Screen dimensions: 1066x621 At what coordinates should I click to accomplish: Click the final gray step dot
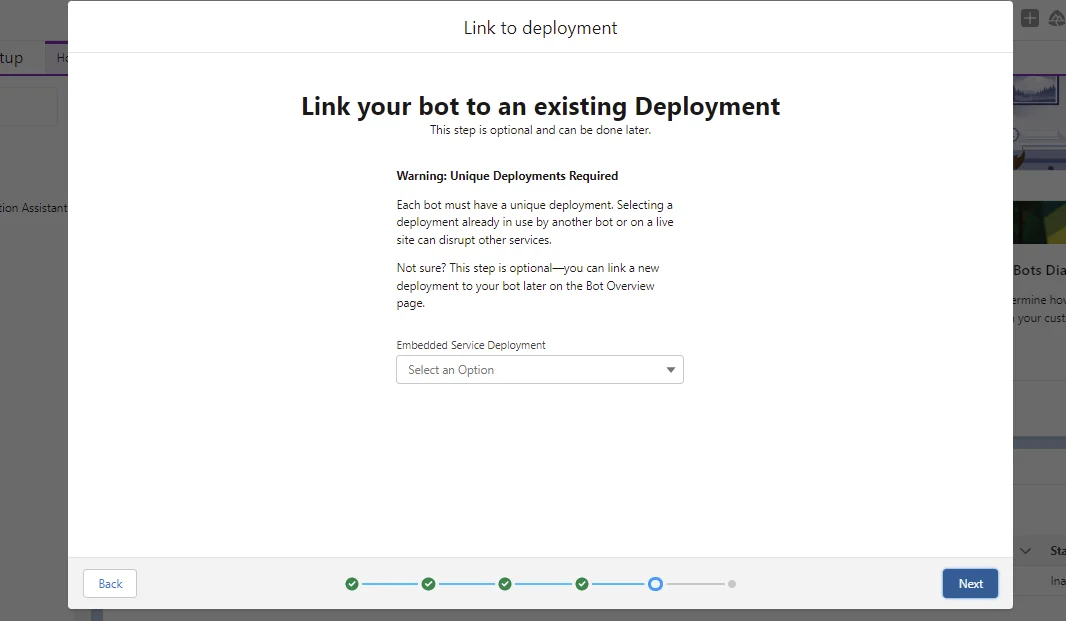732,583
